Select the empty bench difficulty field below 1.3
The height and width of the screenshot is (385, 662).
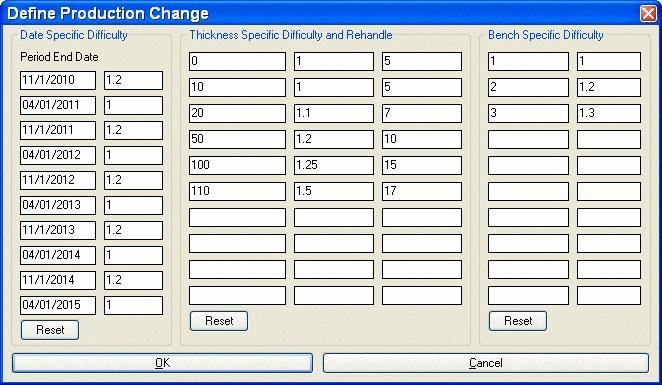coord(609,139)
